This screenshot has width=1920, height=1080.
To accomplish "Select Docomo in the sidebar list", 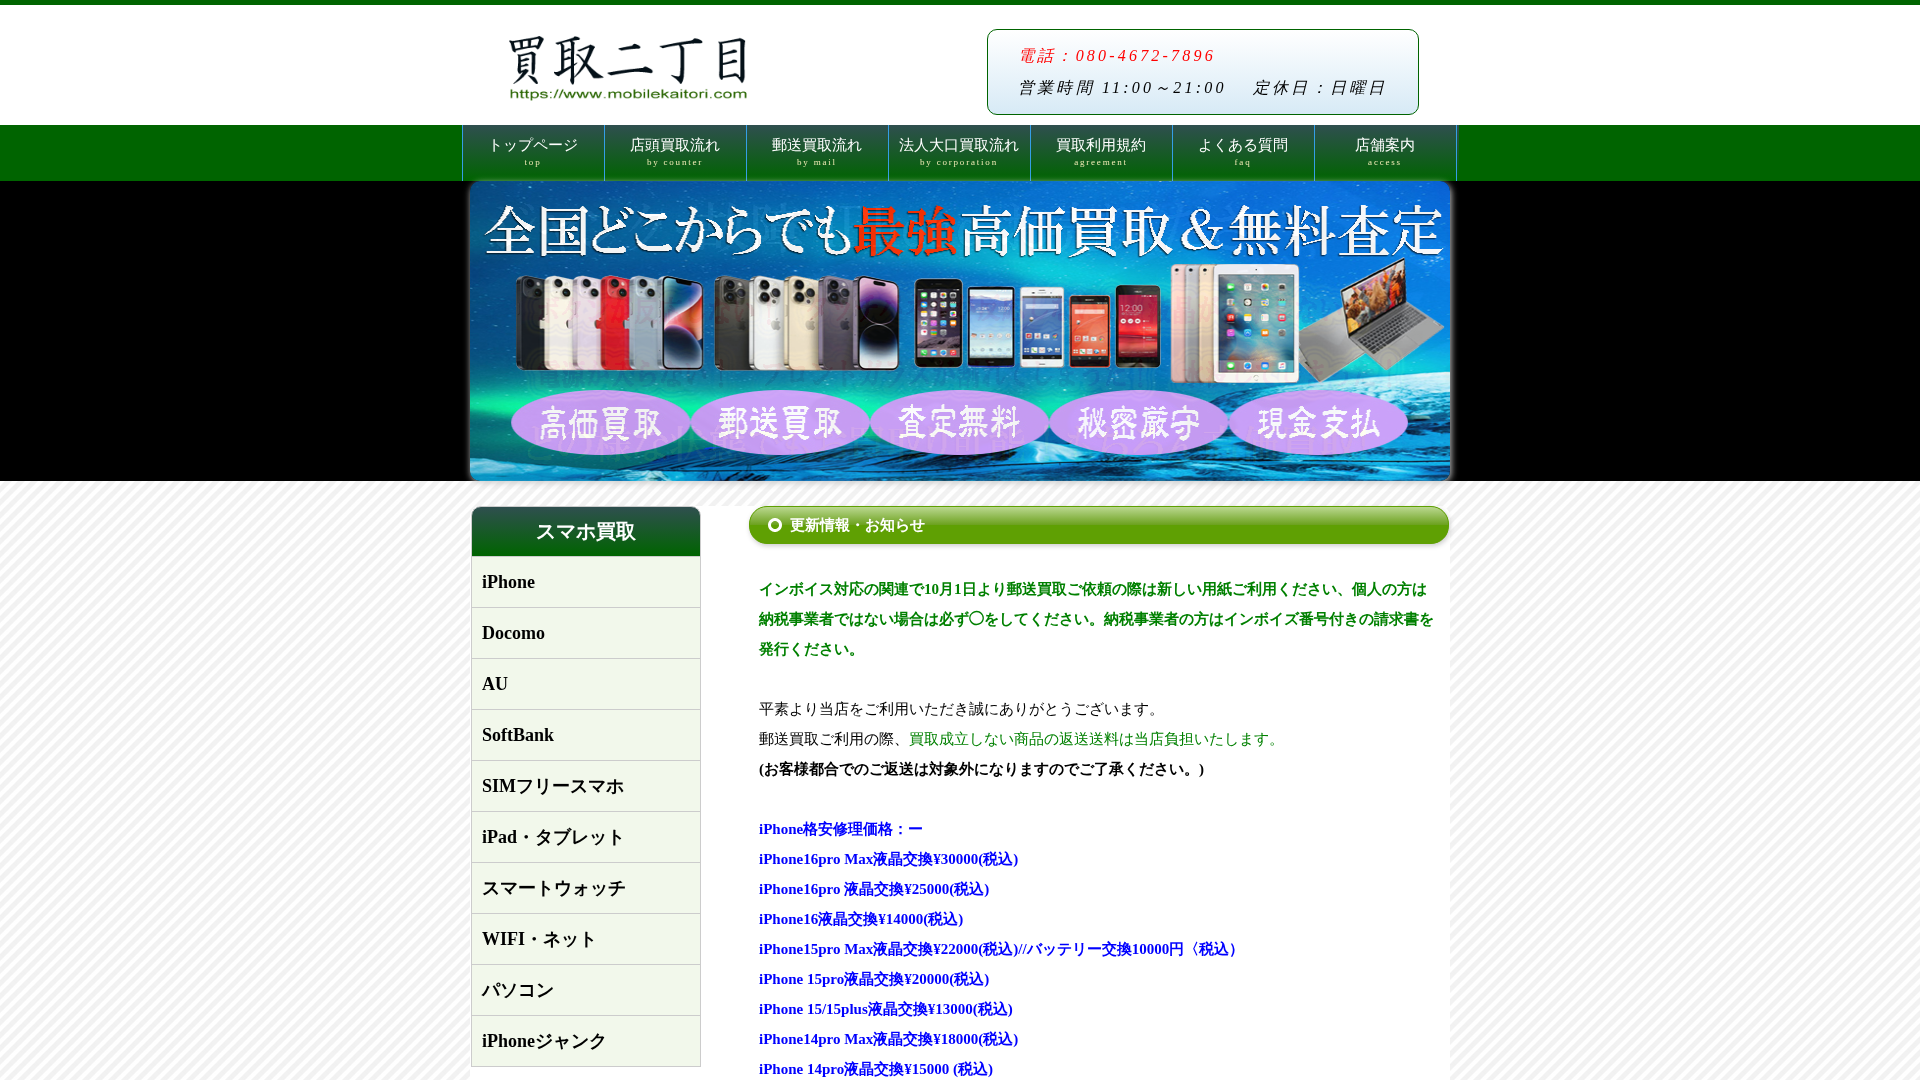I will tap(586, 633).
